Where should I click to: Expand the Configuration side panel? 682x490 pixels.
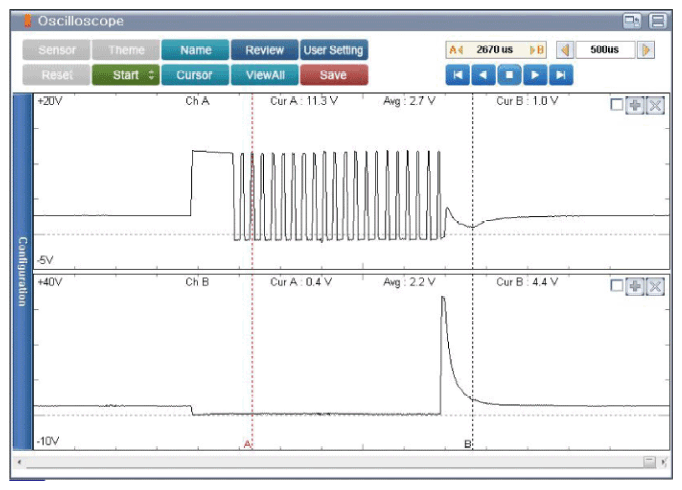click(23, 271)
